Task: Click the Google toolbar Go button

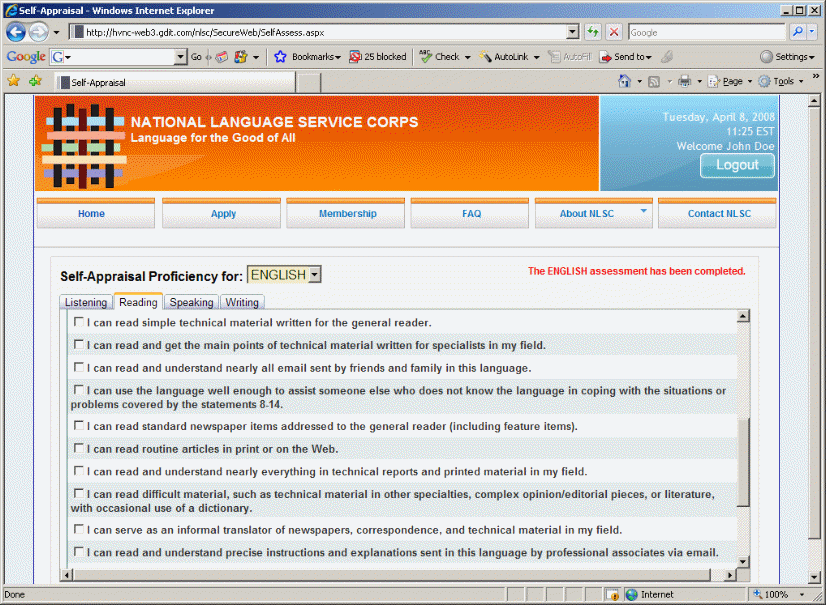Action: [x=196, y=56]
